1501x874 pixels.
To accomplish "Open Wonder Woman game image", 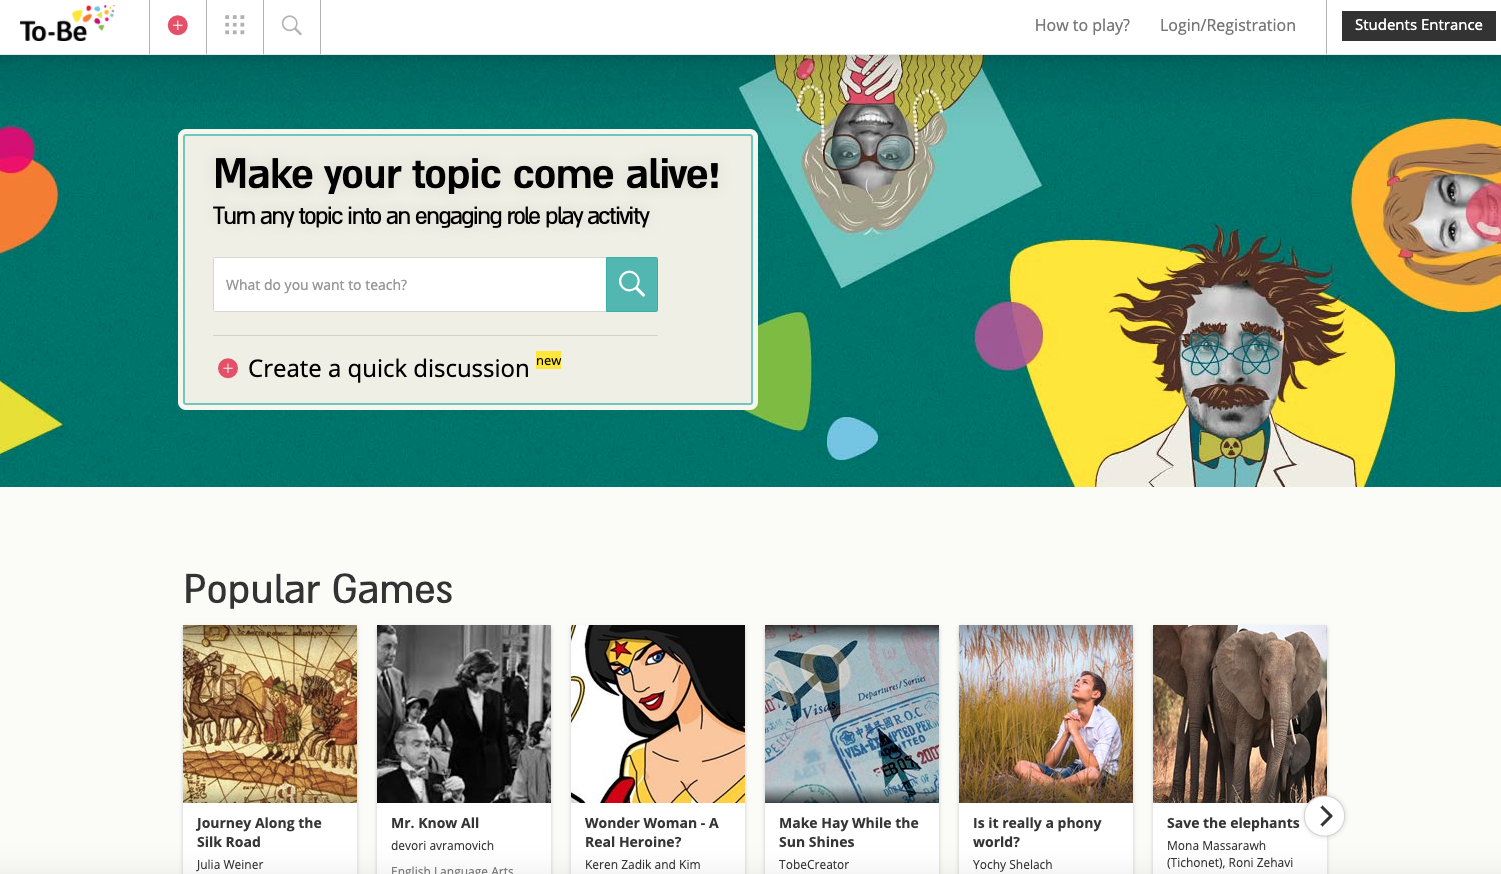I will click(658, 714).
